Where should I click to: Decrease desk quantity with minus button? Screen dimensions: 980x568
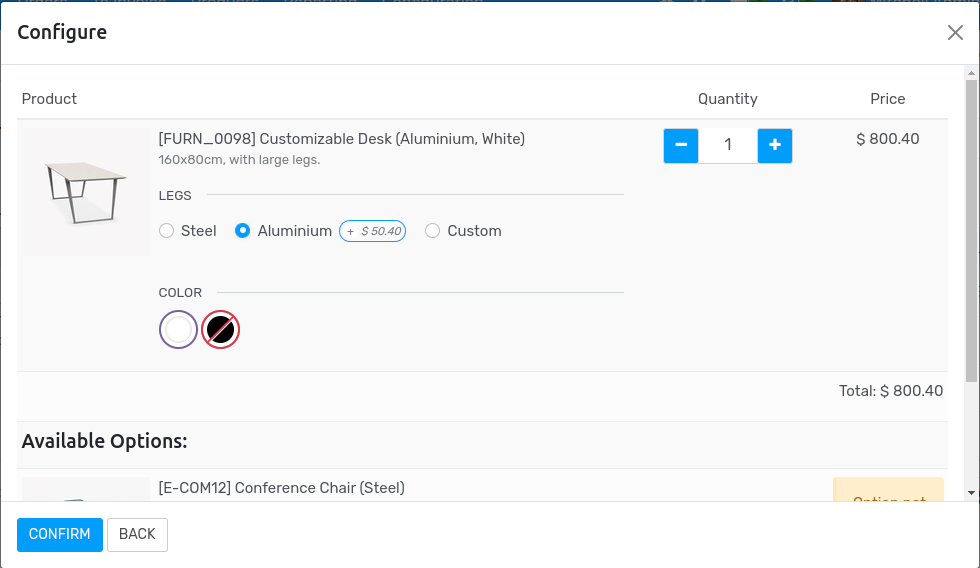pos(681,145)
